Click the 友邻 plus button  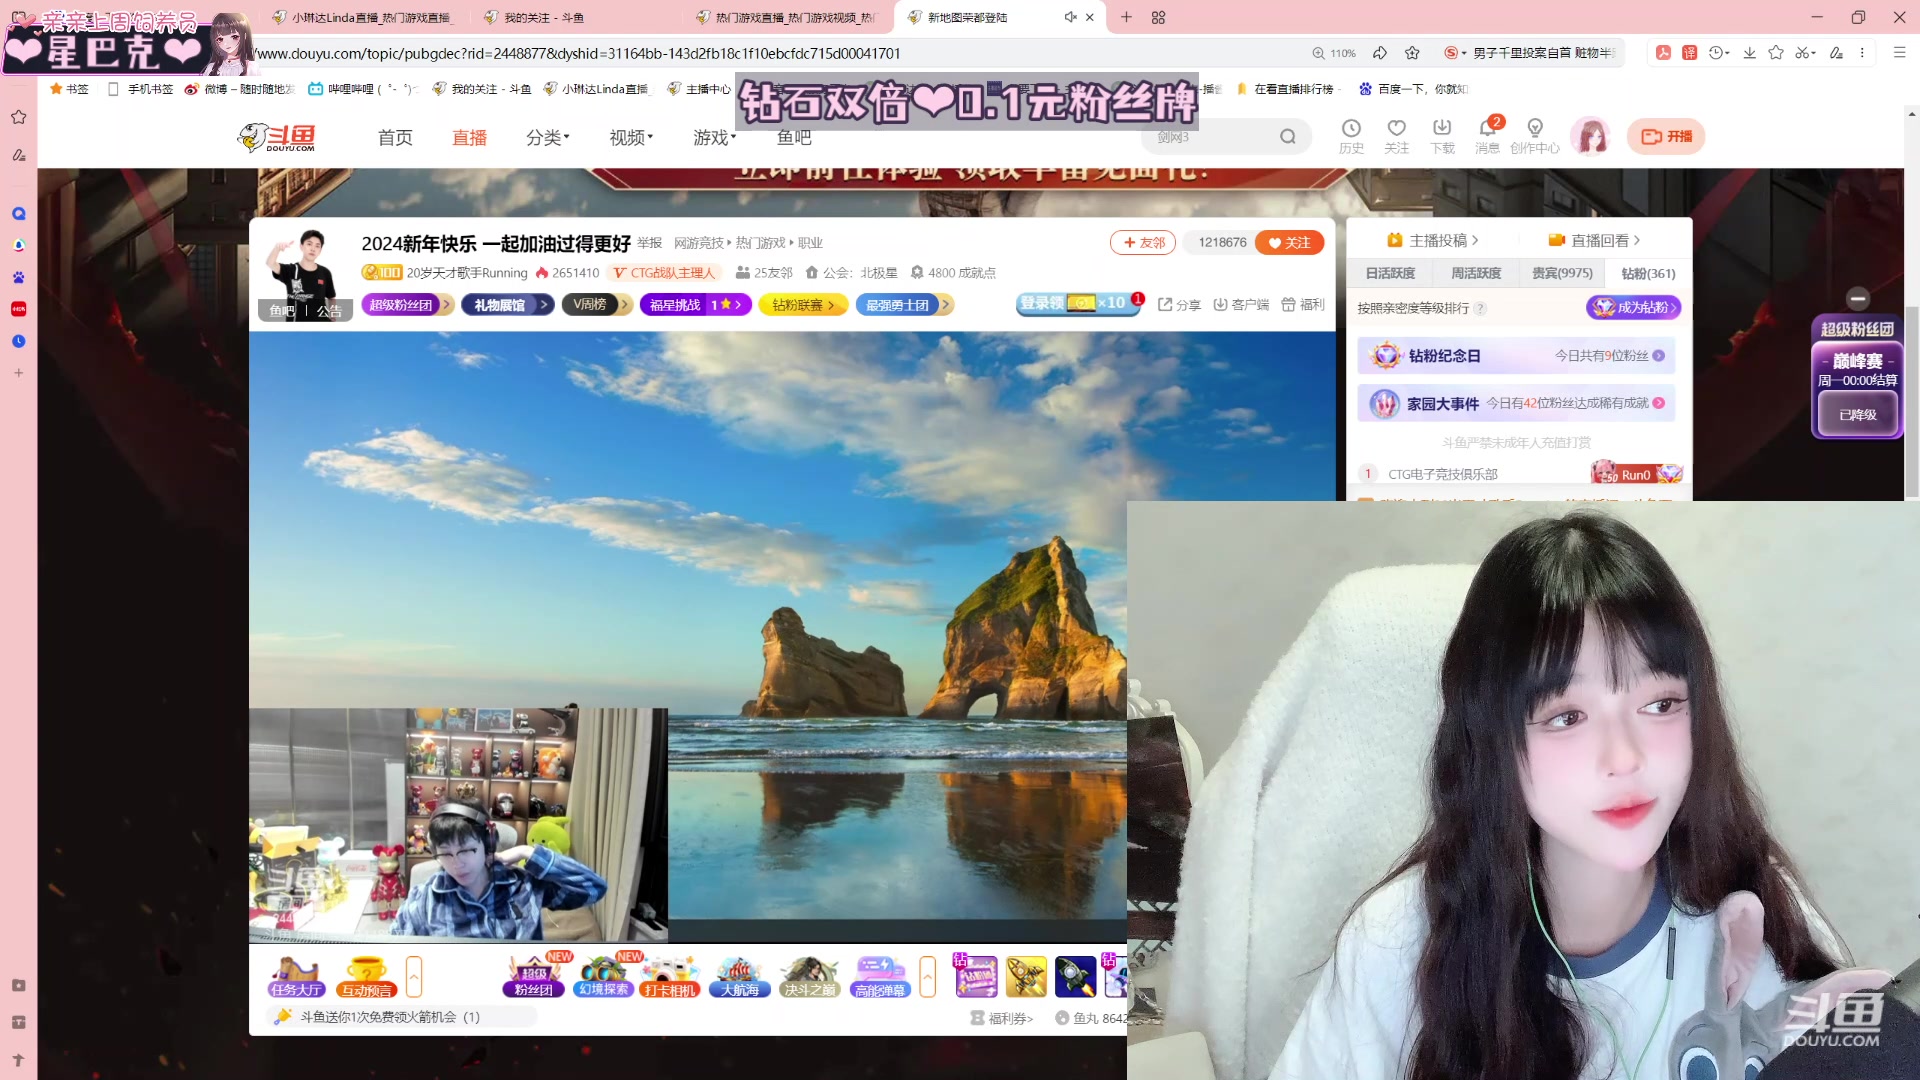coord(1143,242)
